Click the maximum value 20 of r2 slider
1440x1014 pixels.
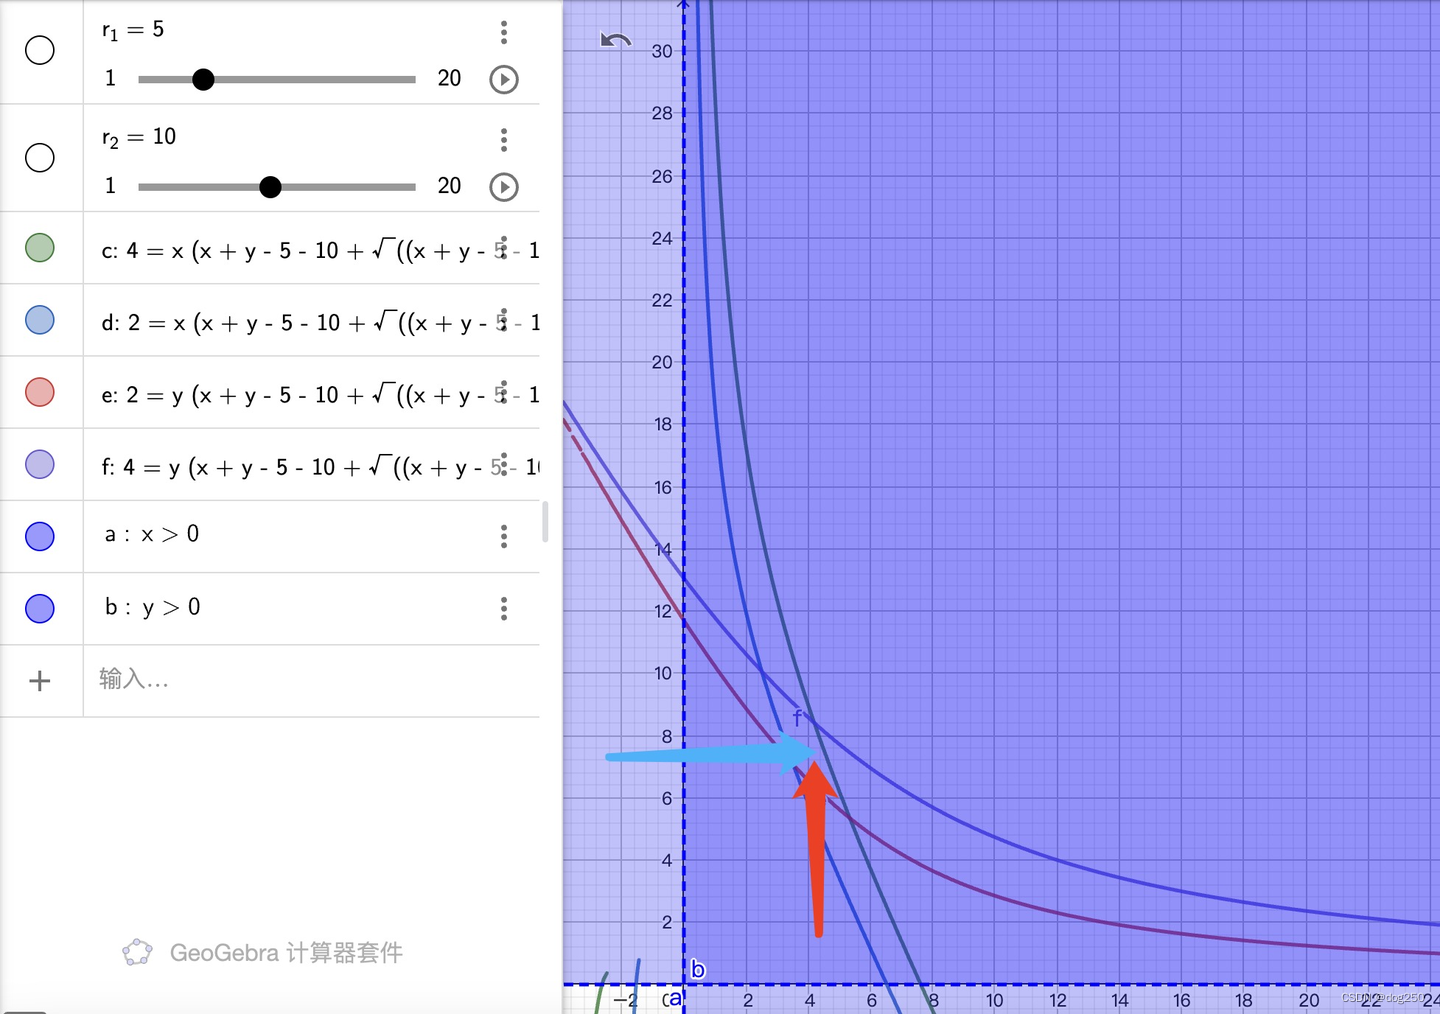[449, 186]
